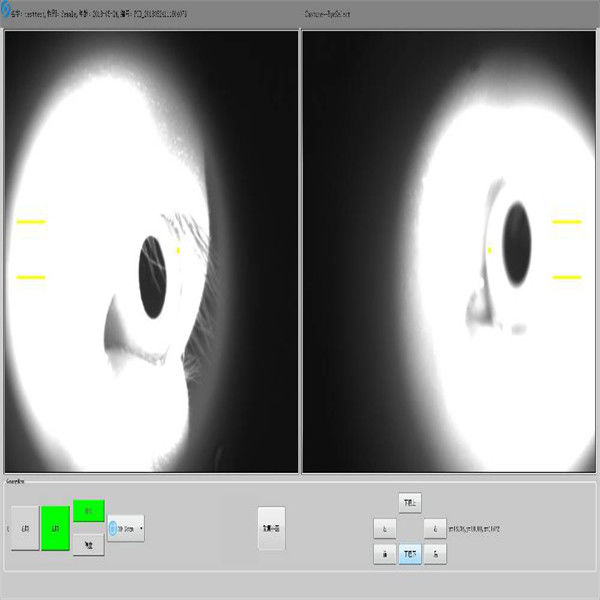This screenshot has height=600, width=600.
Task: Open the dropdown arrow beside the blue circle
Action: point(141,528)
